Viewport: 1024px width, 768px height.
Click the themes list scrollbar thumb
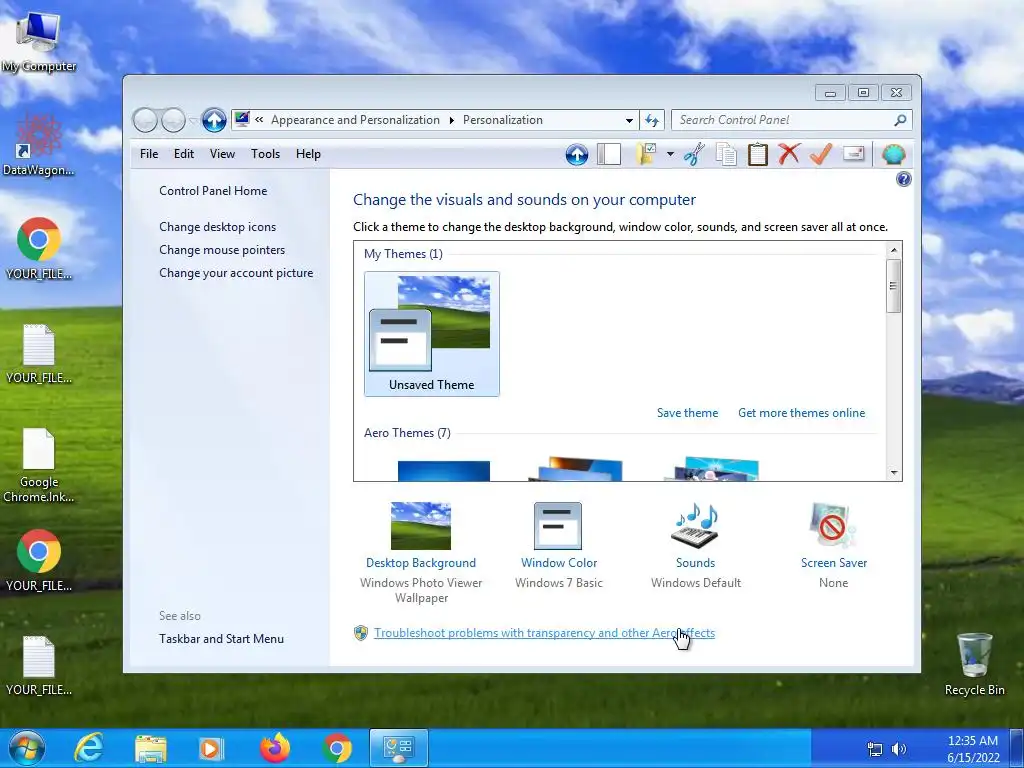point(893,286)
